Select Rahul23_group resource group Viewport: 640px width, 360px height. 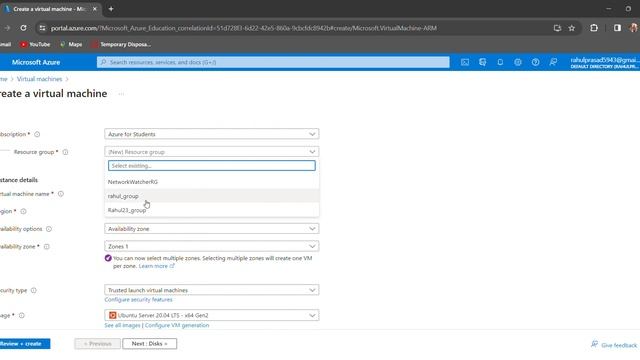(x=211, y=210)
